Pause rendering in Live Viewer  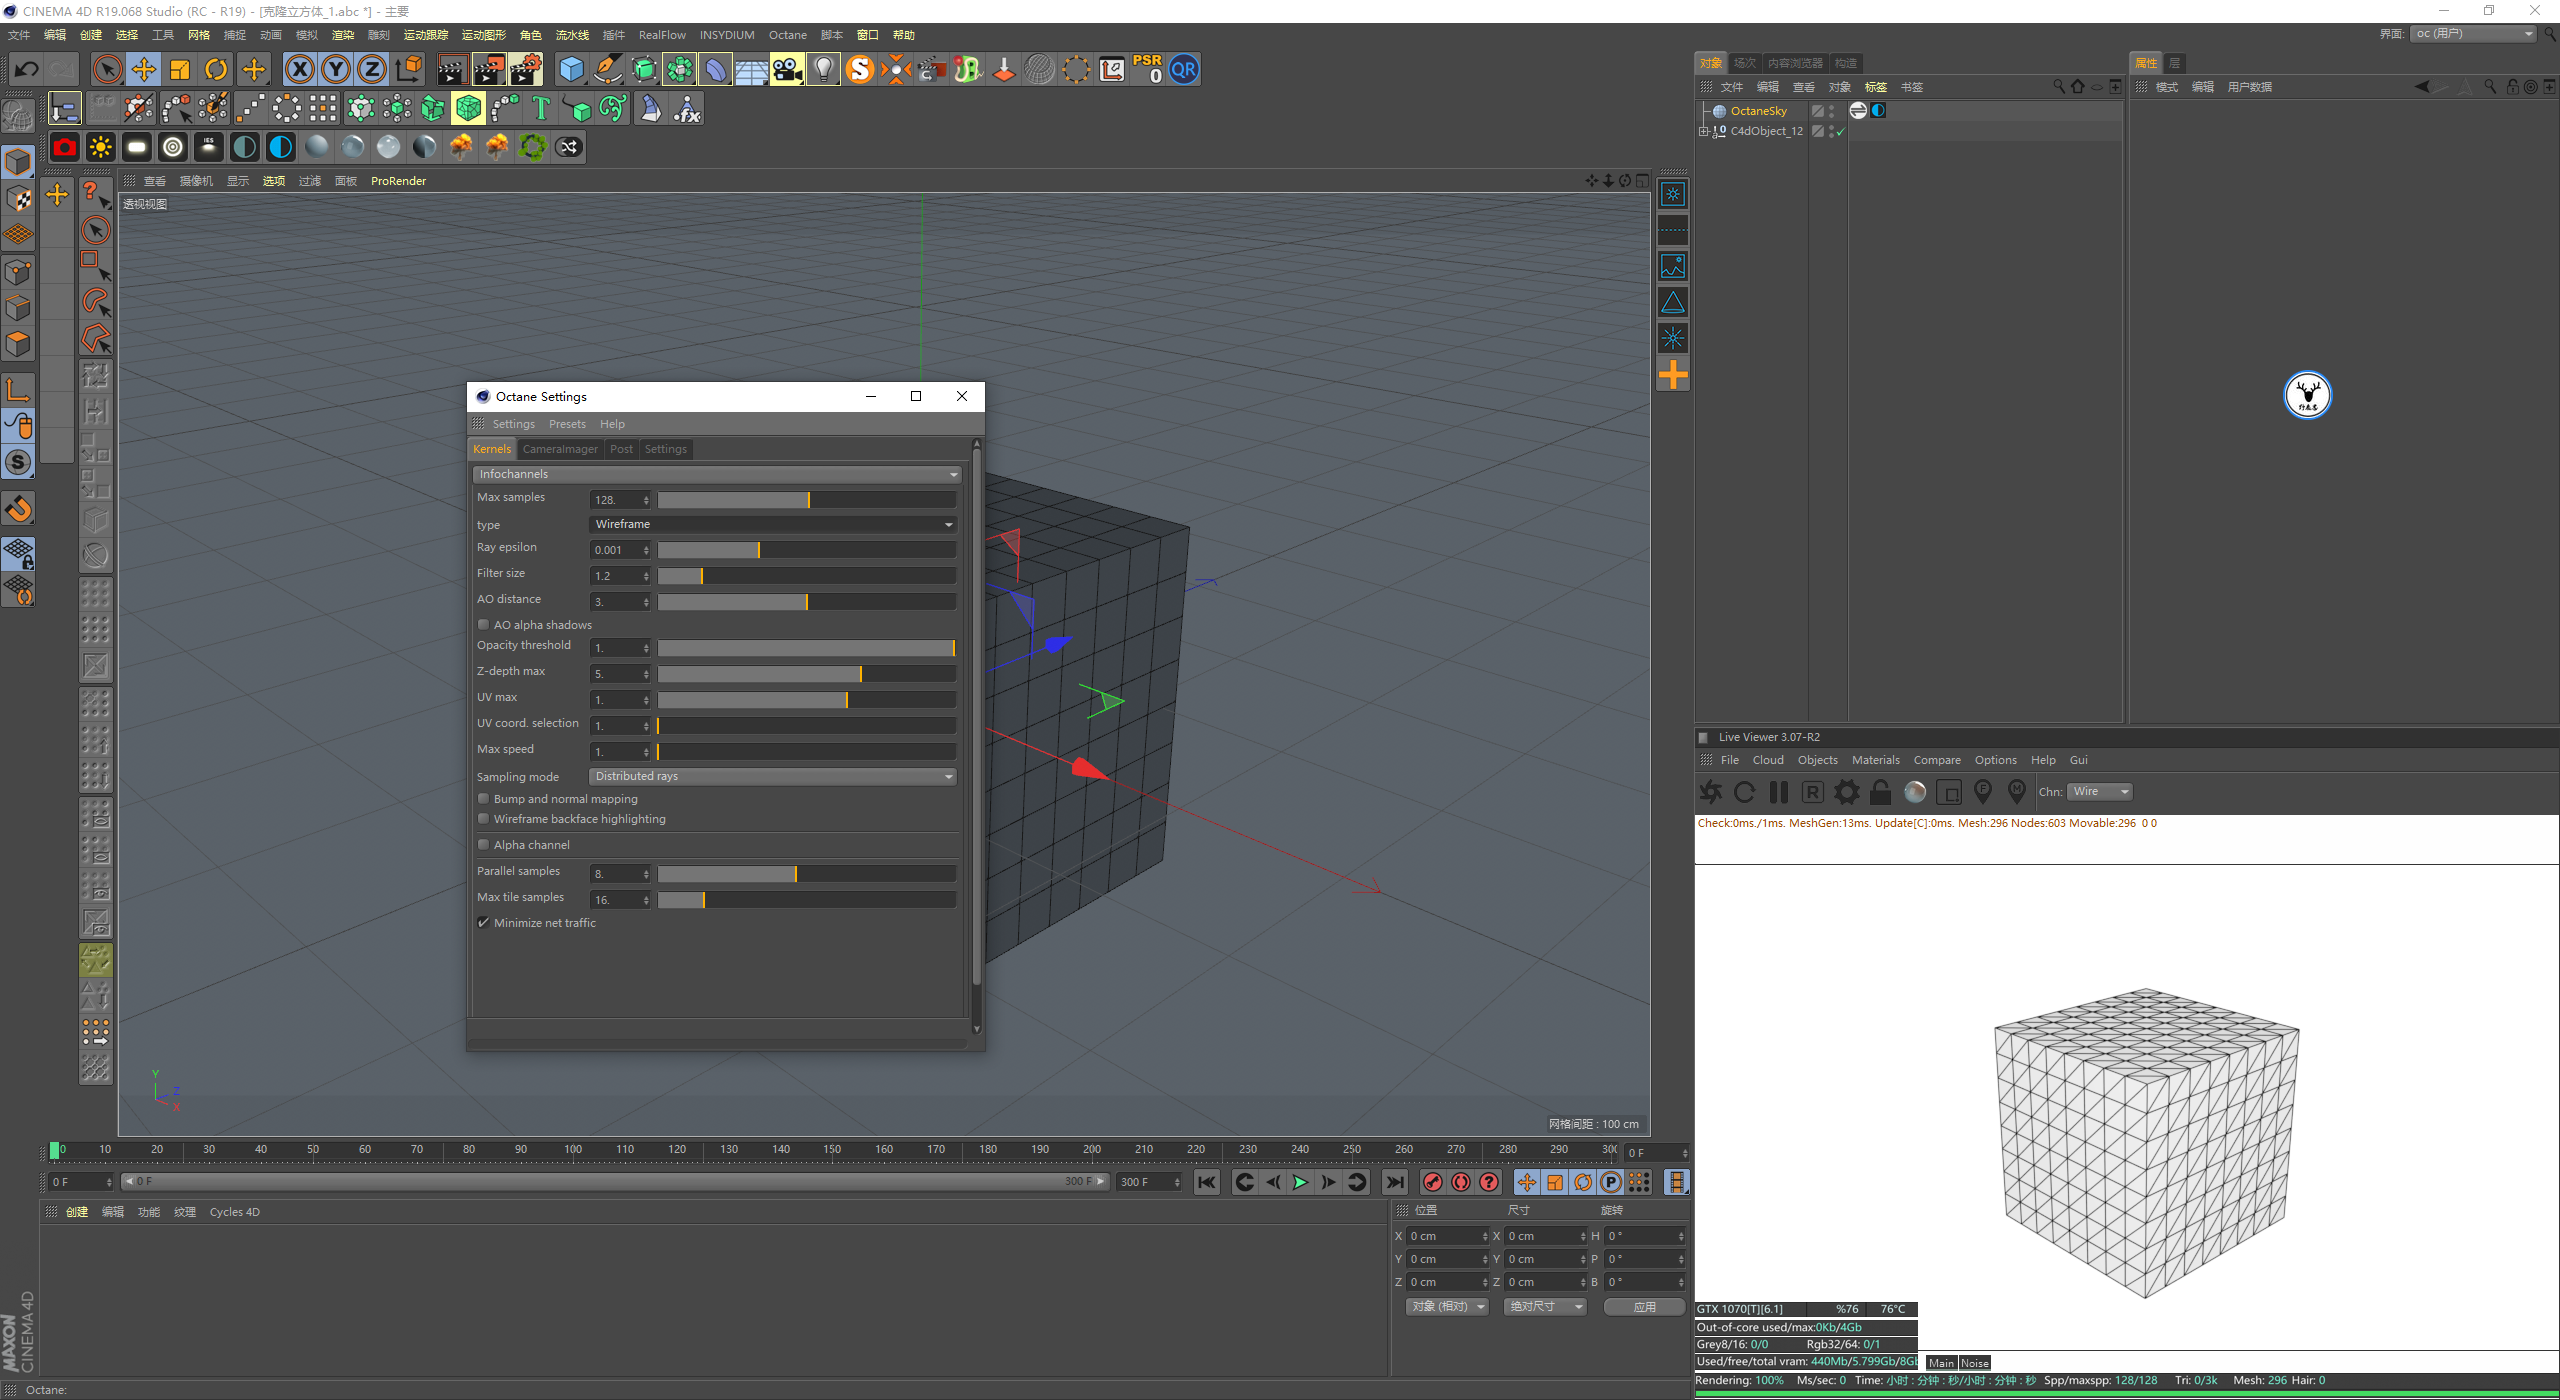[x=1779, y=792]
